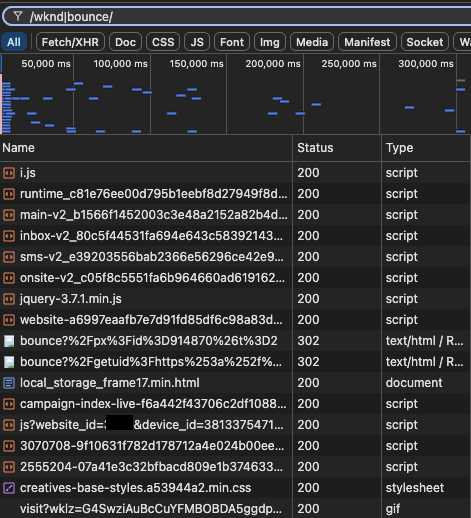Filter requests by JS
Screen dimensions: 471x518
(197, 42)
